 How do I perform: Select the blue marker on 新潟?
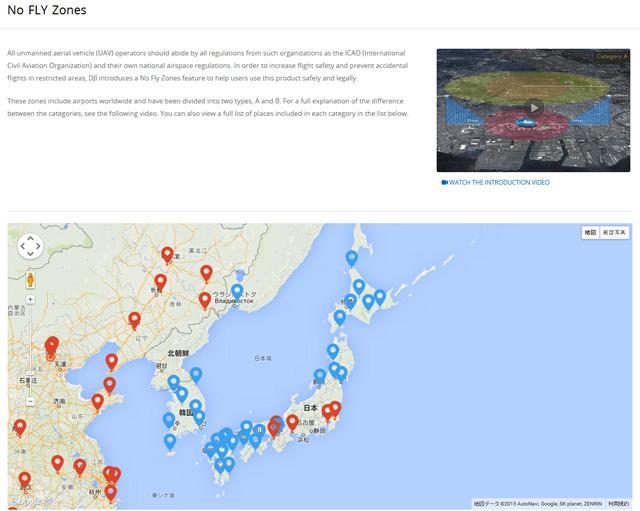(320, 377)
